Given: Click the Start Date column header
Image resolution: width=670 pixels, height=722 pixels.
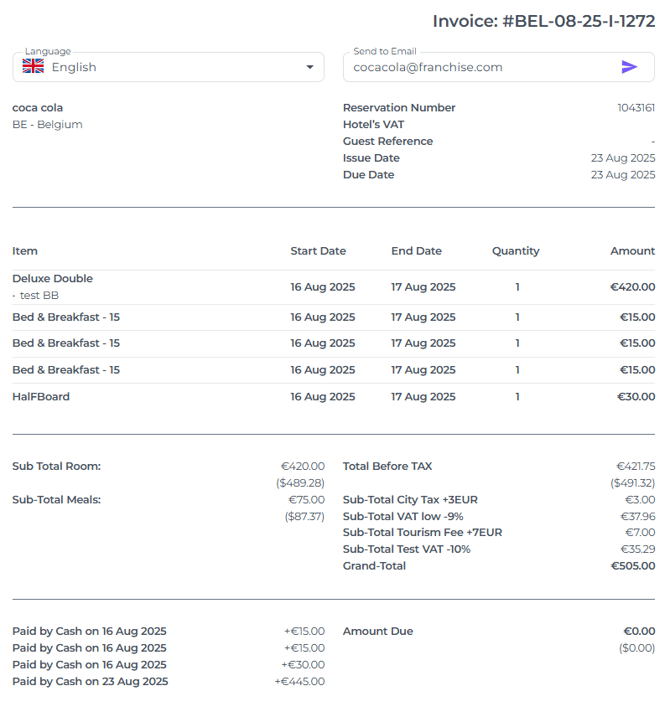Looking at the screenshot, I should 318,251.
